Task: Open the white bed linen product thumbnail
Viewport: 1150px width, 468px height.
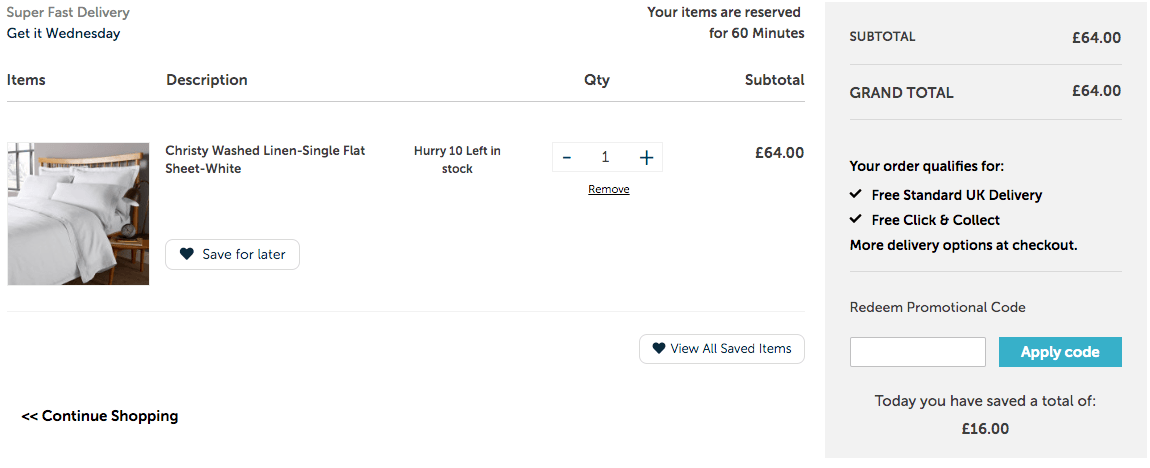Action: [78, 213]
